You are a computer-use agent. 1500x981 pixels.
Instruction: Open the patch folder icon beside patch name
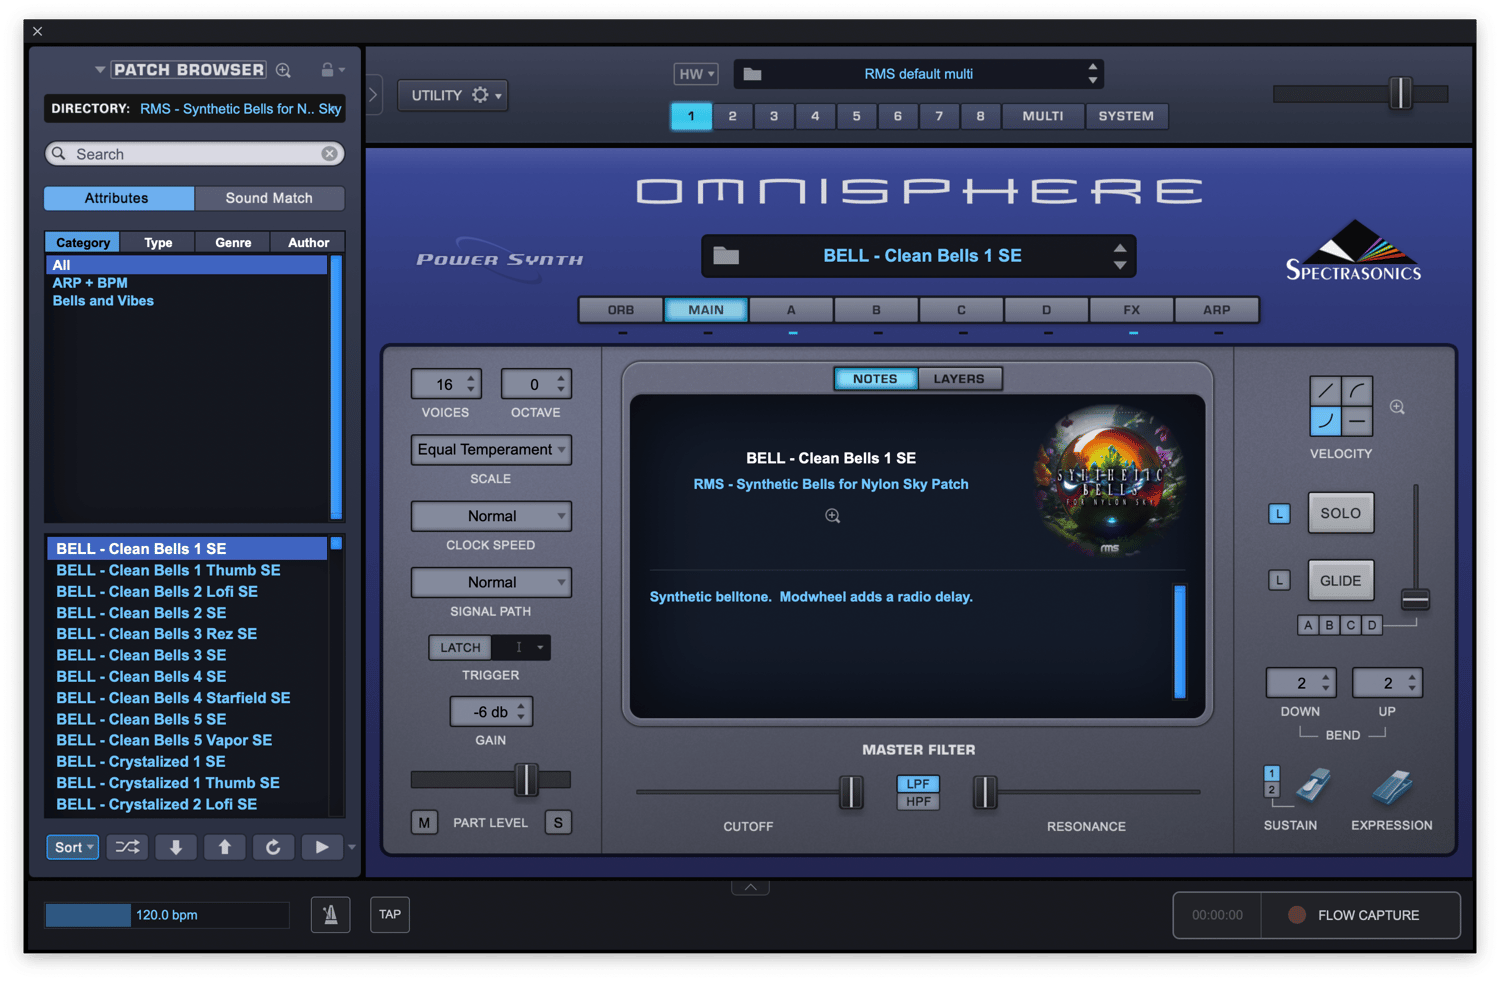[726, 256]
